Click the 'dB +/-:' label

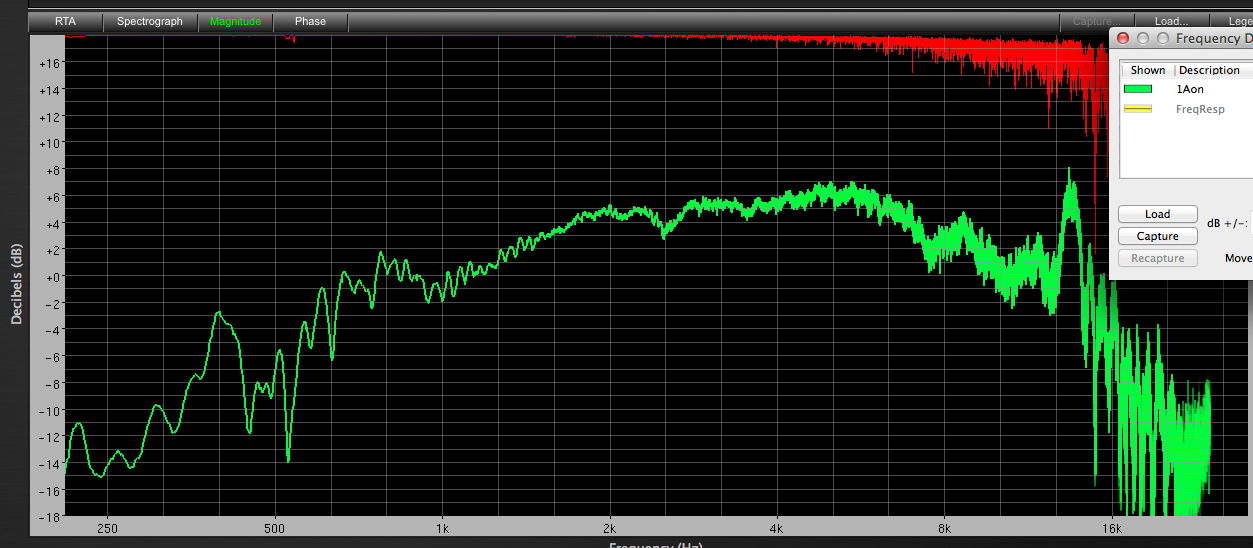(x=1226, y=223)
